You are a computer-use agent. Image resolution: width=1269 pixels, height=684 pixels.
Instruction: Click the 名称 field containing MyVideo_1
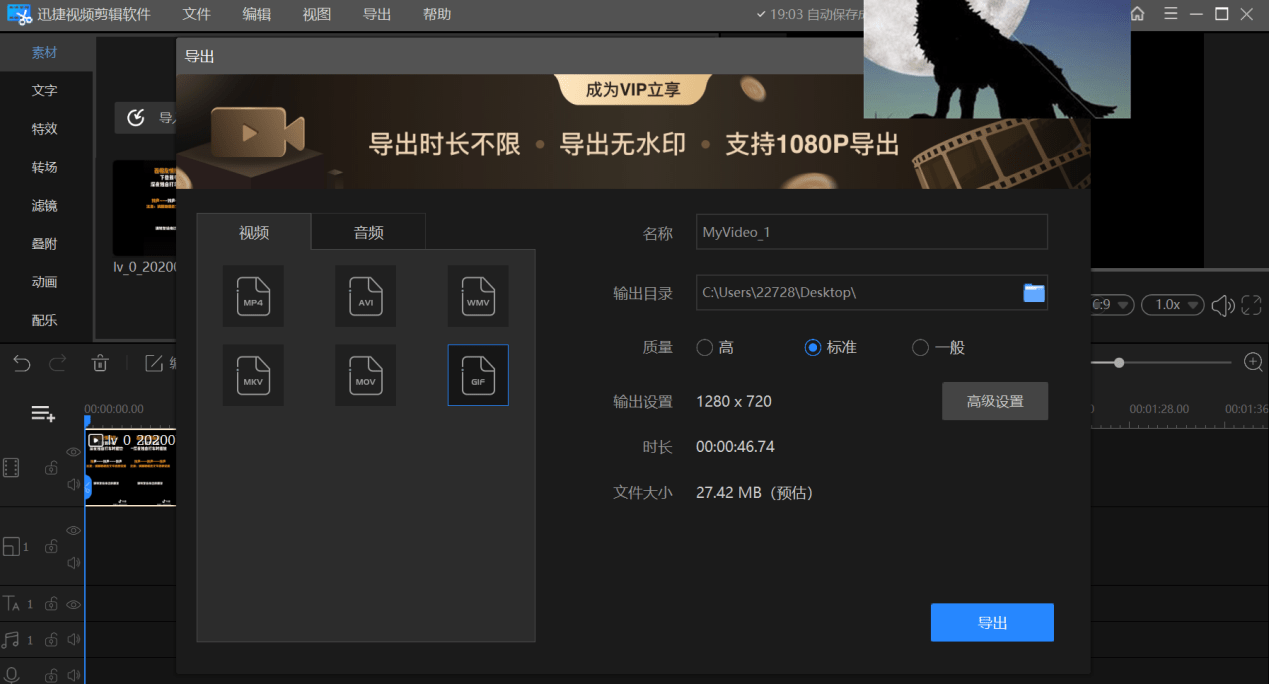871,232
